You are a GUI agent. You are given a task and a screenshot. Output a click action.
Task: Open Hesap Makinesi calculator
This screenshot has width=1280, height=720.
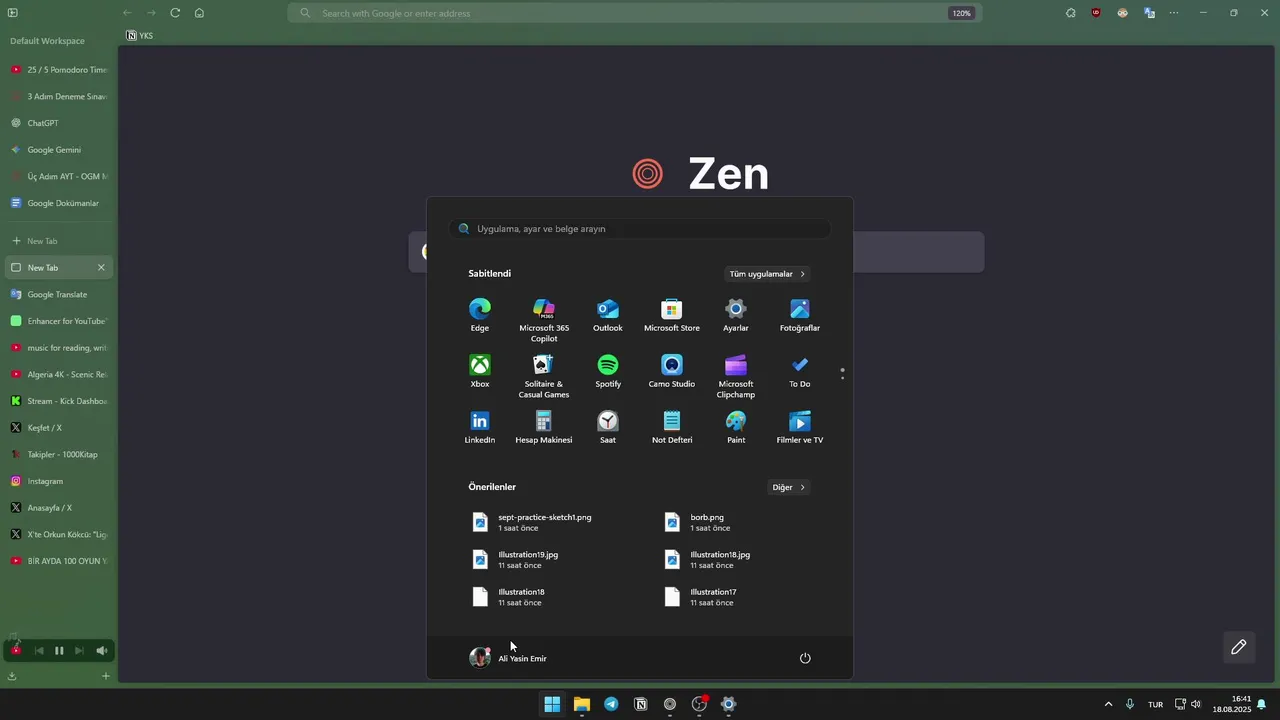click(x=544, y=427)
